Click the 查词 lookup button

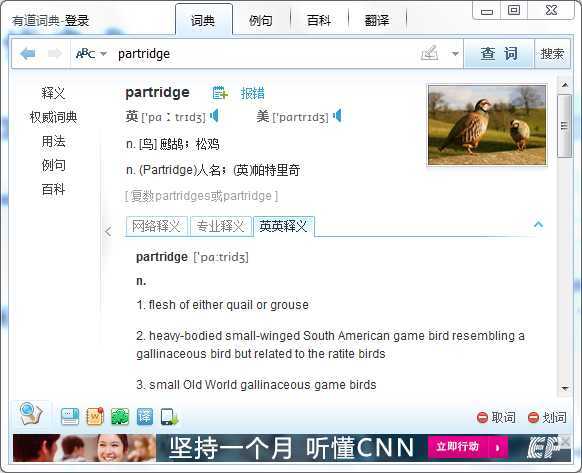point(499,54)
